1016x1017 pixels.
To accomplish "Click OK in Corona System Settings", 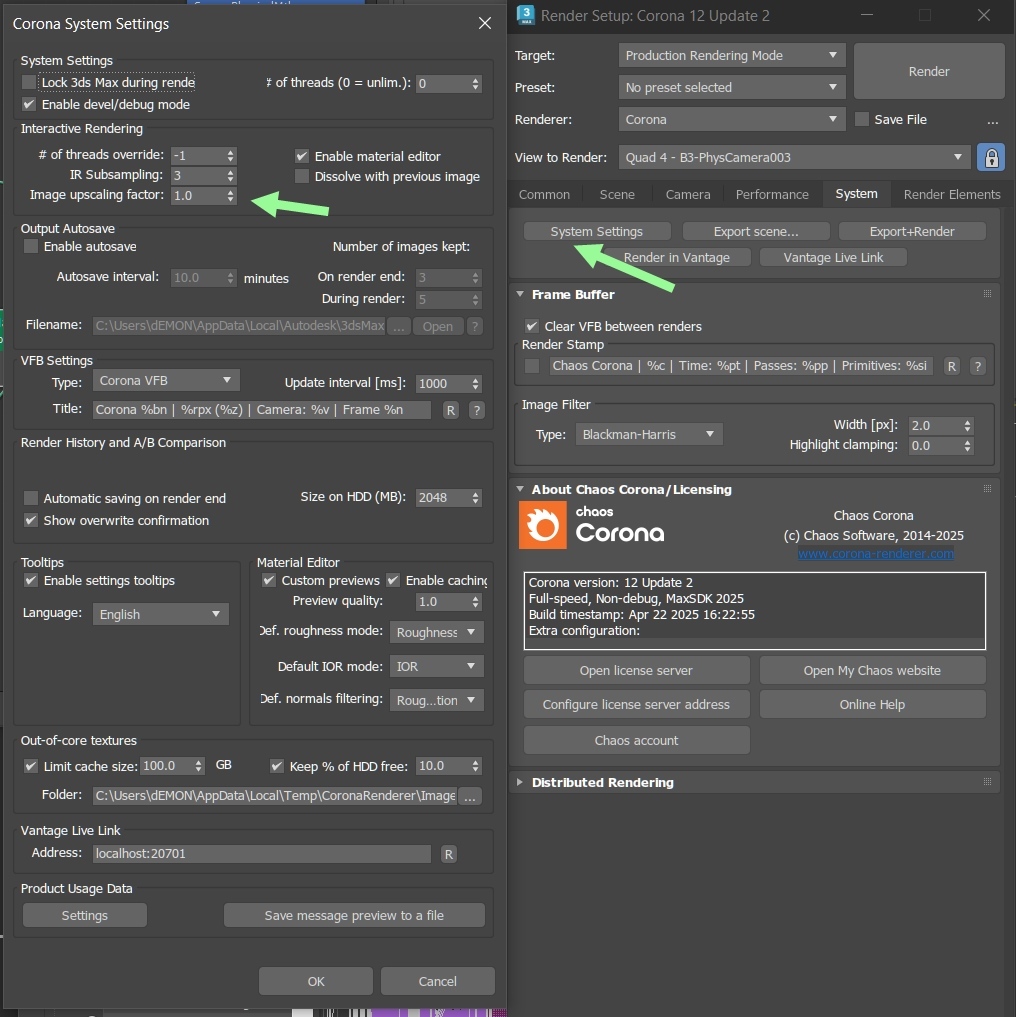I will point(316,981).
